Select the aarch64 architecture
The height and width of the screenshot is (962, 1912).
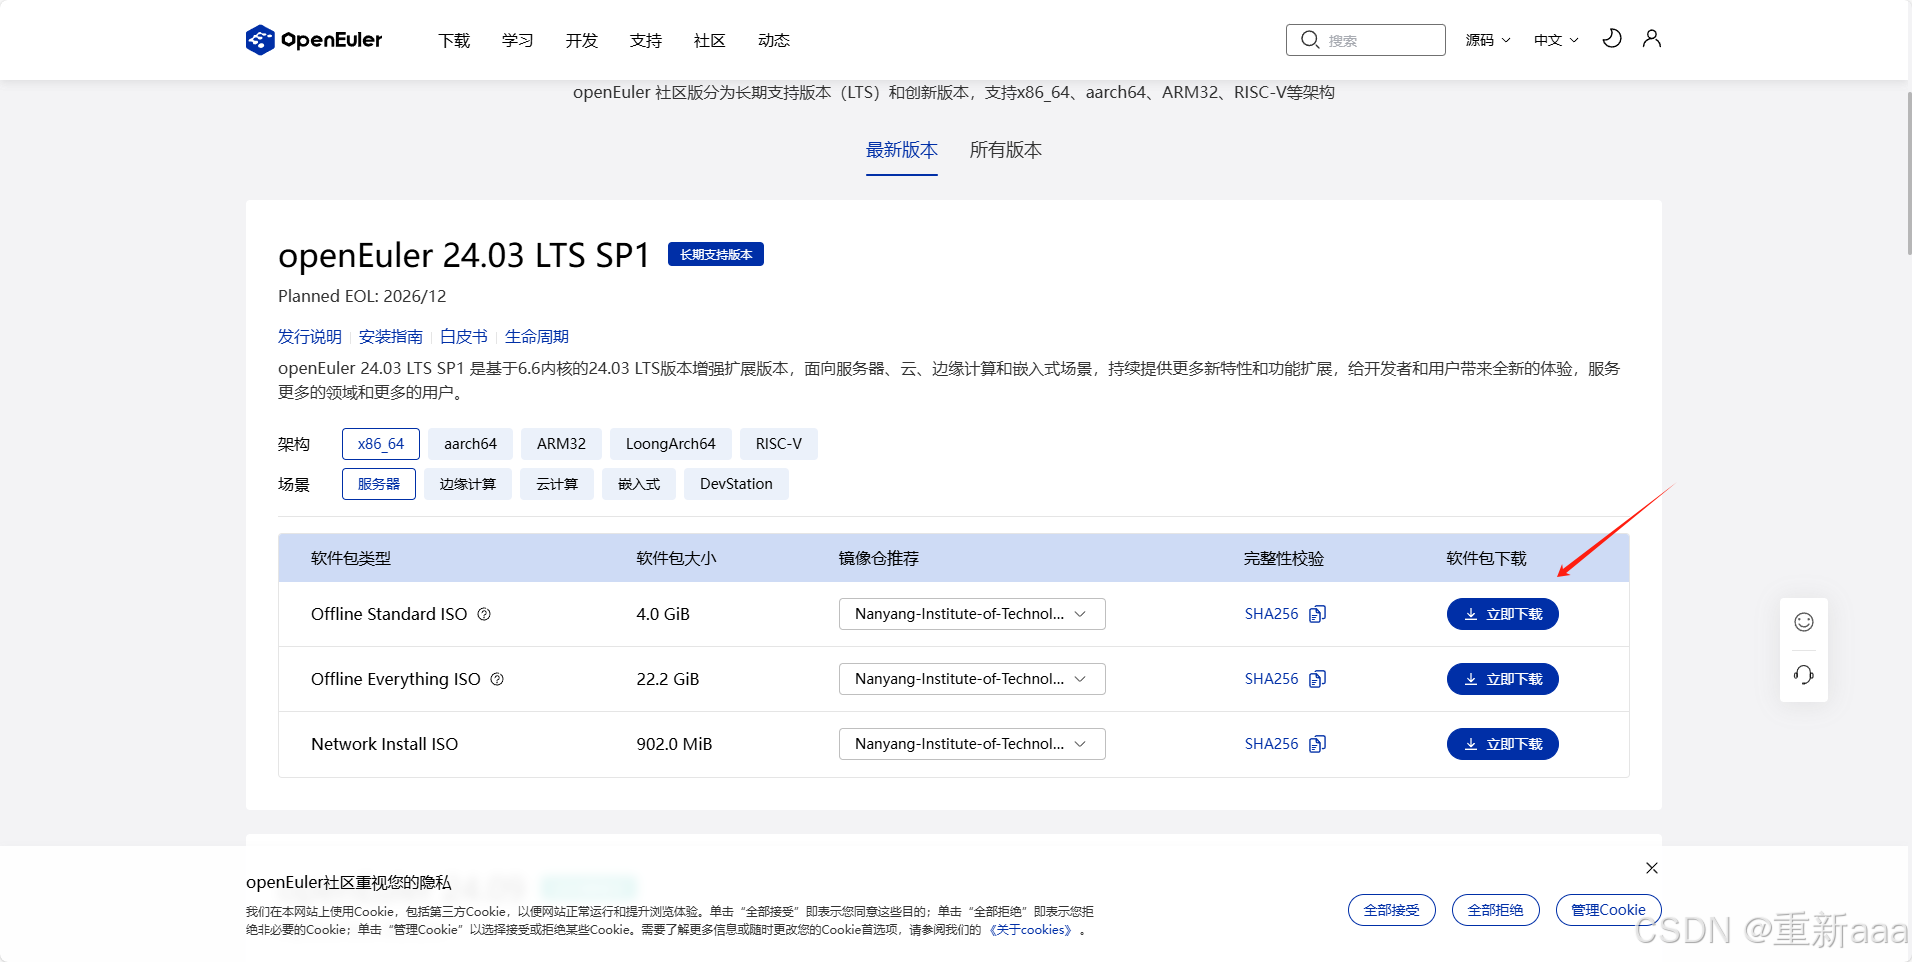click(x=470, y=444)
